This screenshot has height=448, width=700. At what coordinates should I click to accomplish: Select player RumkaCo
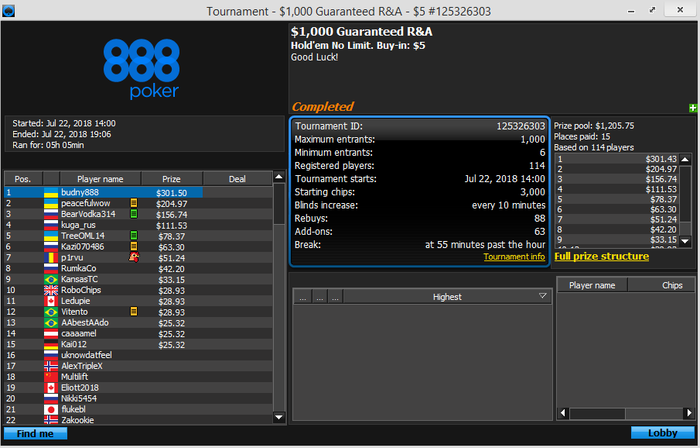138,268
